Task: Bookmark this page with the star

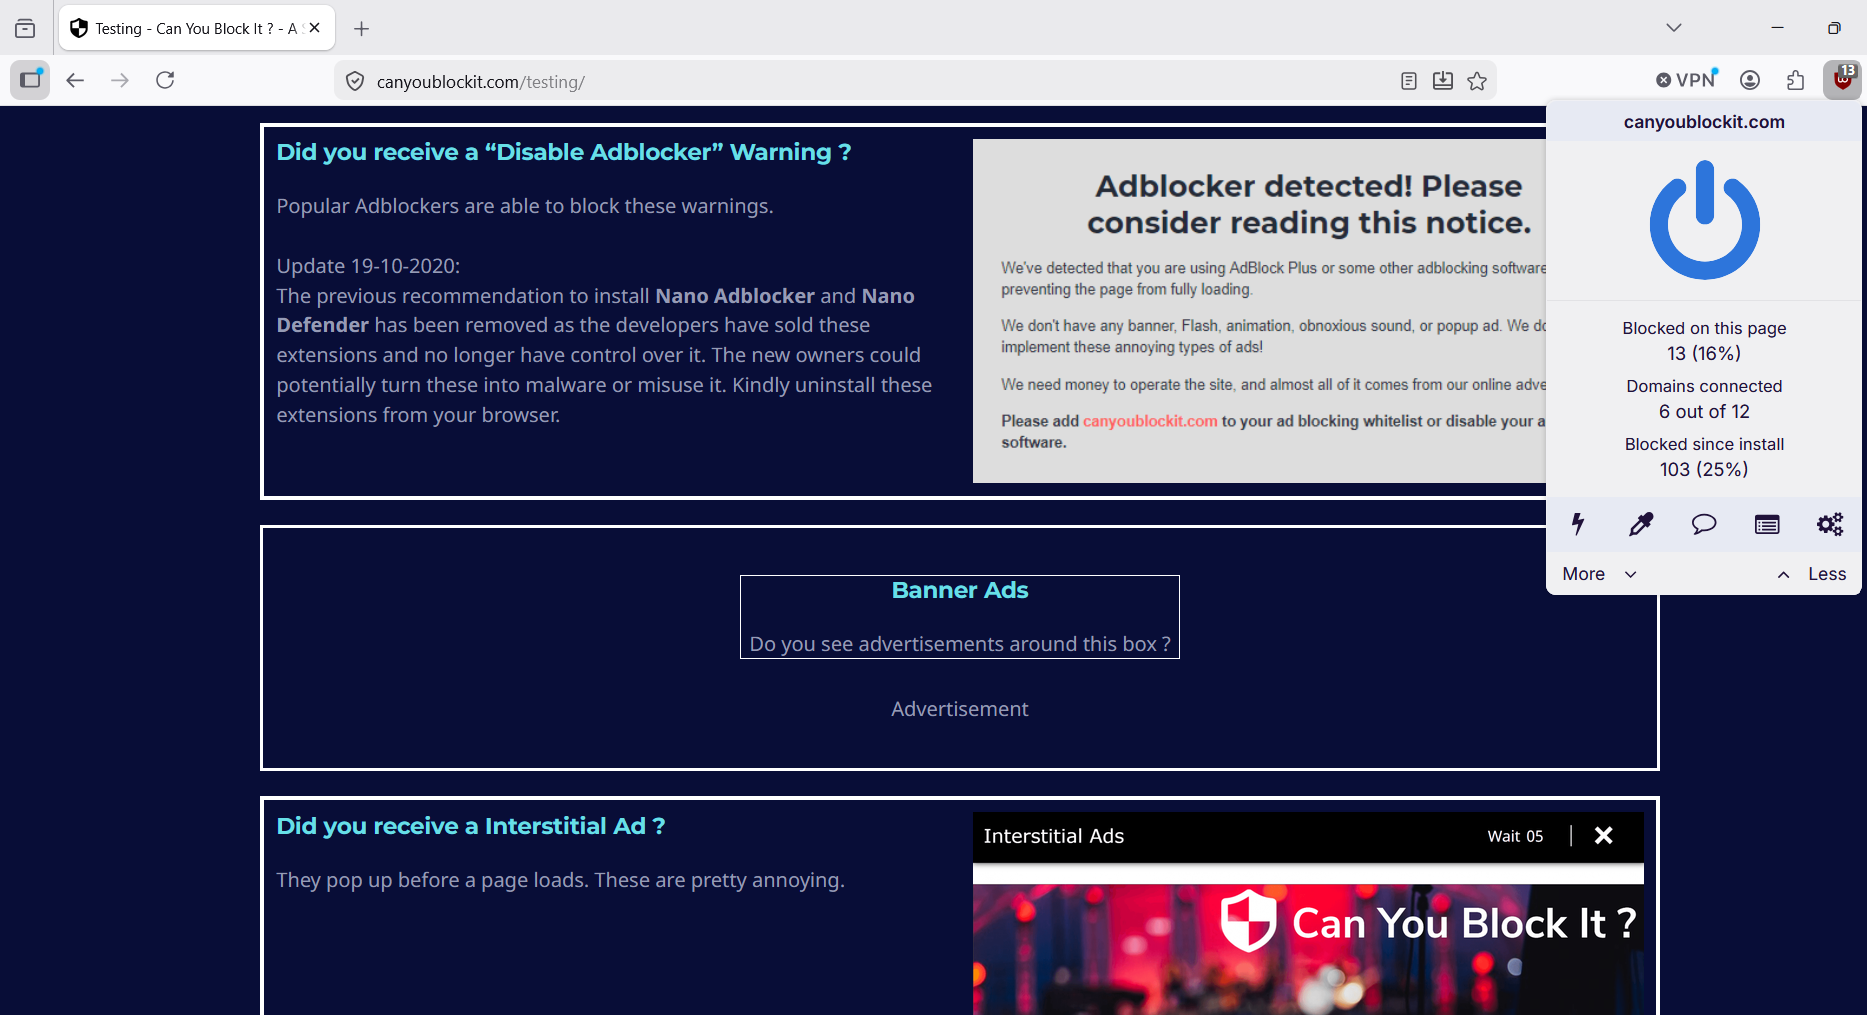Action: [1477, 81]
